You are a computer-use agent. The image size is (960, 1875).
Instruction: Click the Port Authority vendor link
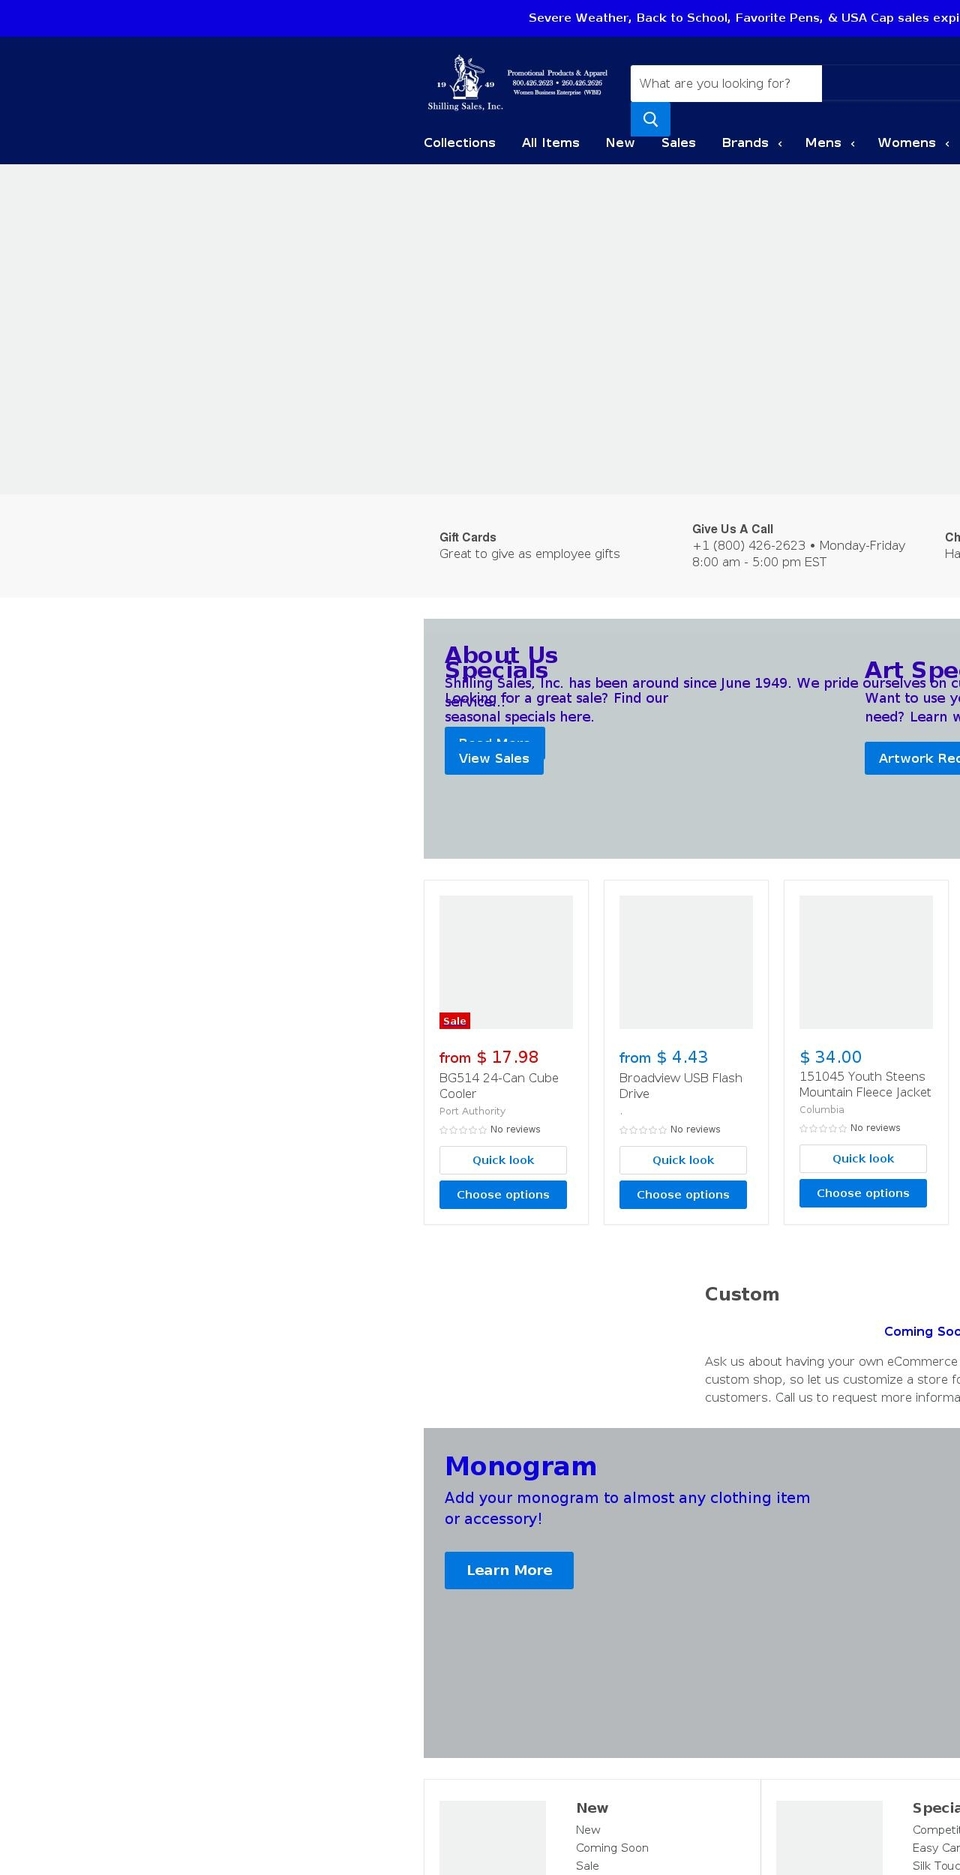[x=472, y=1111]
